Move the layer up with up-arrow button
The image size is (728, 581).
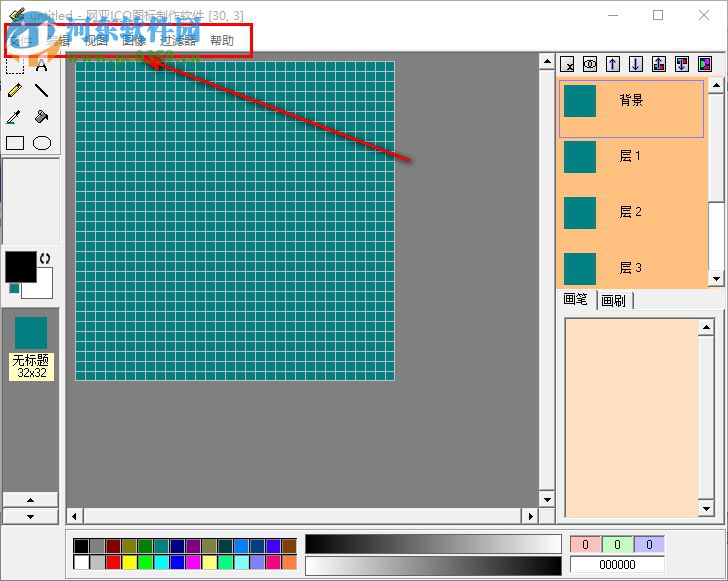[613, 64]
